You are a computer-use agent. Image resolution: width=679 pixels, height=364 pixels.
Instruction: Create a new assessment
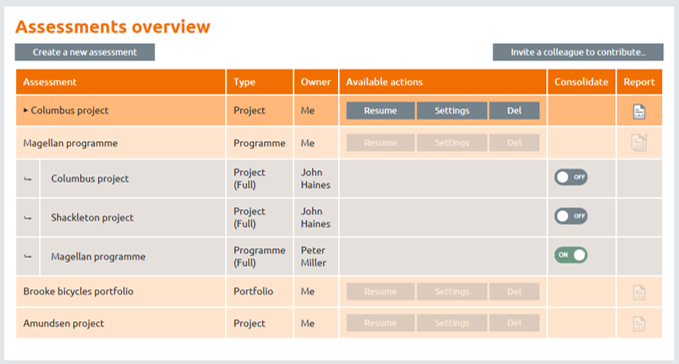click(x=85, y=52)
